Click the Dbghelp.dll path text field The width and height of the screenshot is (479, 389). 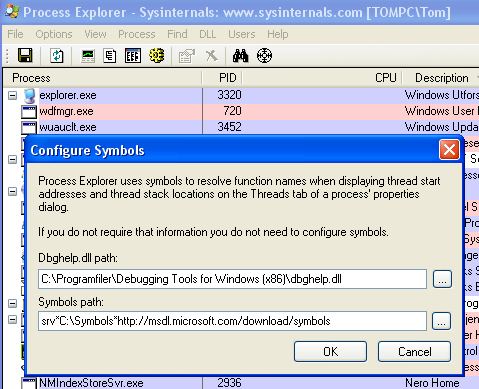pos(232,279)
